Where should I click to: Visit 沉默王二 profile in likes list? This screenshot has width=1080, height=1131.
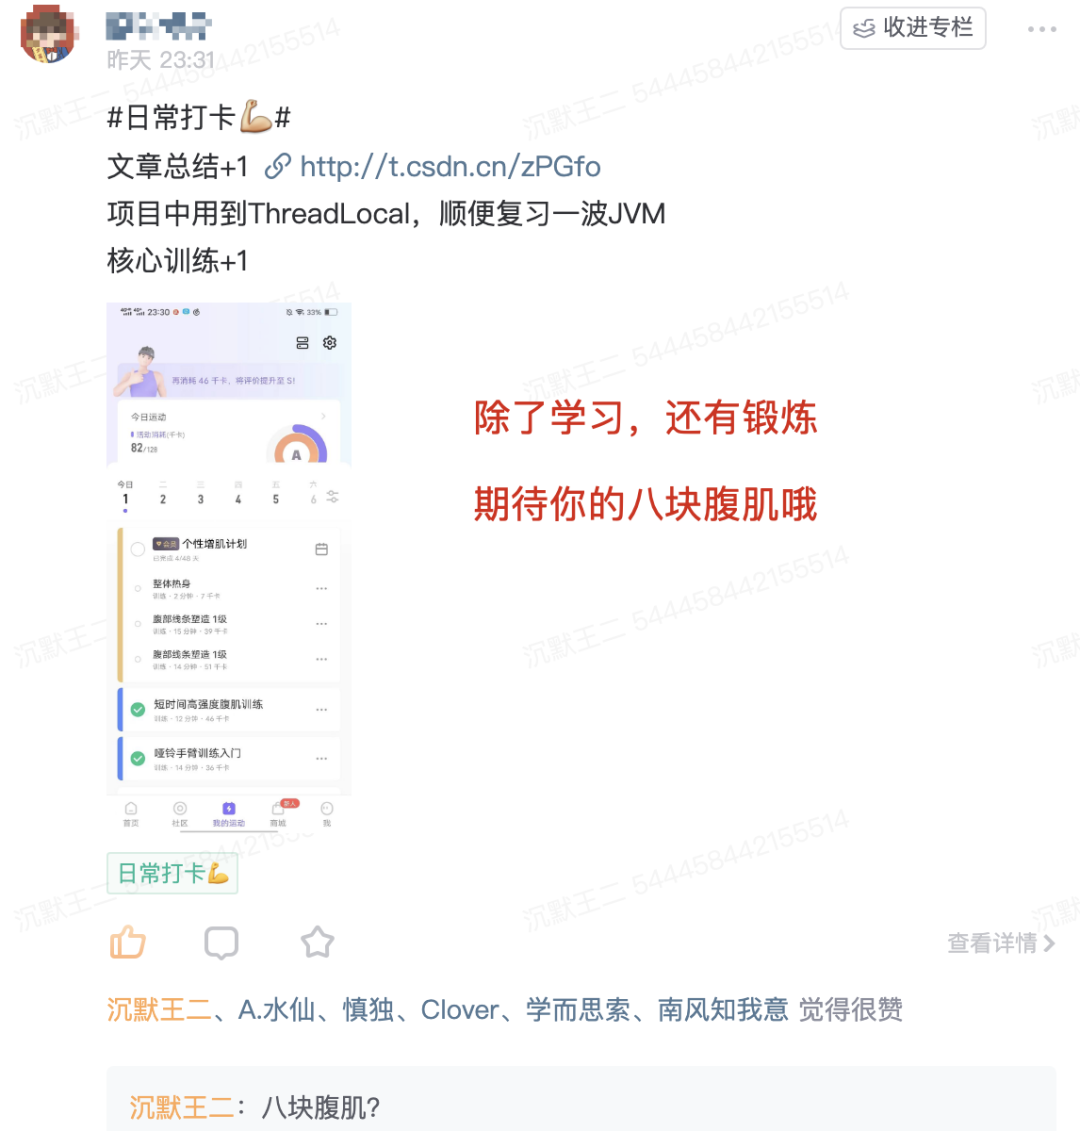click(159, 1010)
